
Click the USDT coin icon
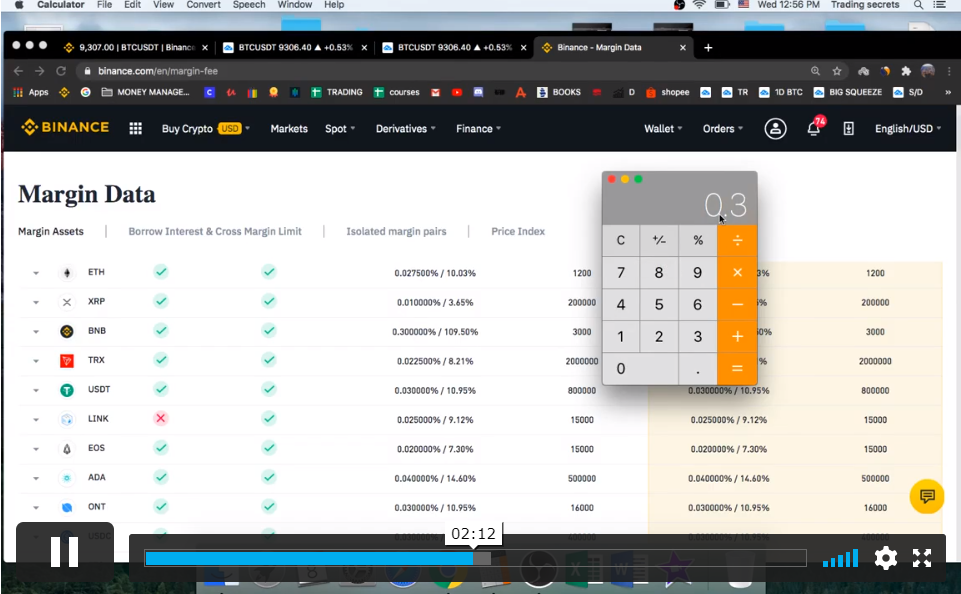pos(67,390)
